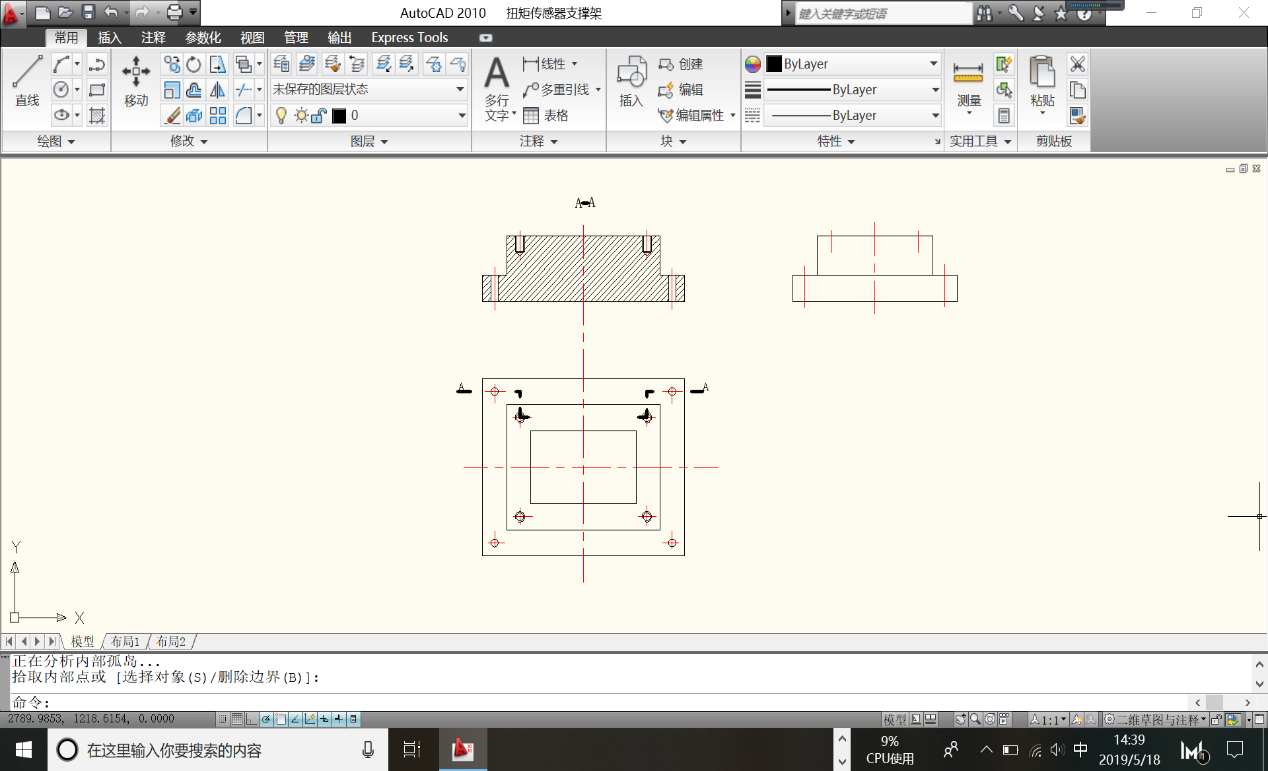Switch to the 注释 ribbon tab

pos(153,38)
